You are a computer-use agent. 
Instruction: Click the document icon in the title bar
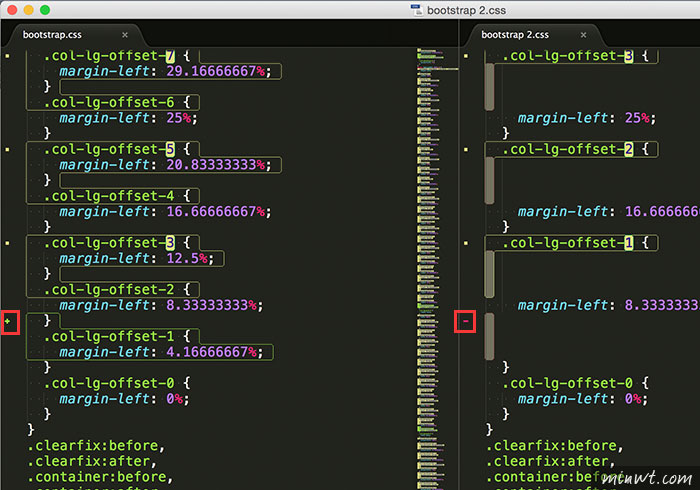click(417, 10)
